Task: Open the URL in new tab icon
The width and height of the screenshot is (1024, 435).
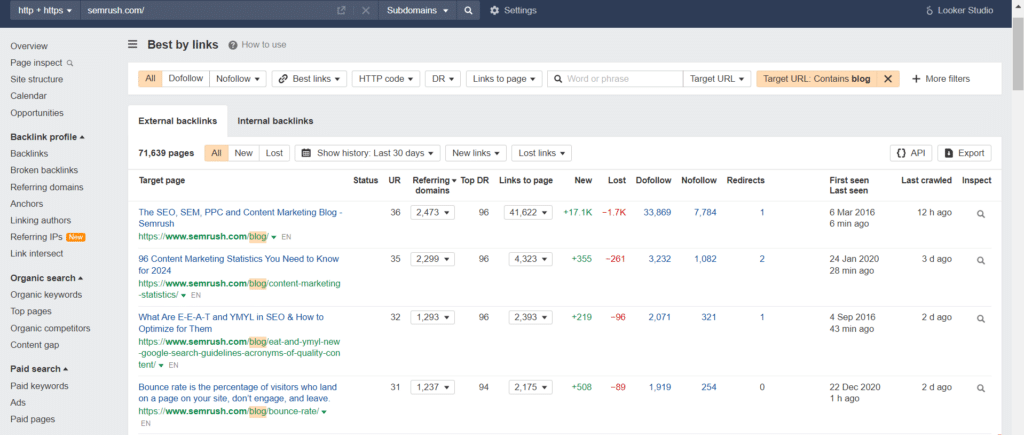Action: [x=341, y=10]
